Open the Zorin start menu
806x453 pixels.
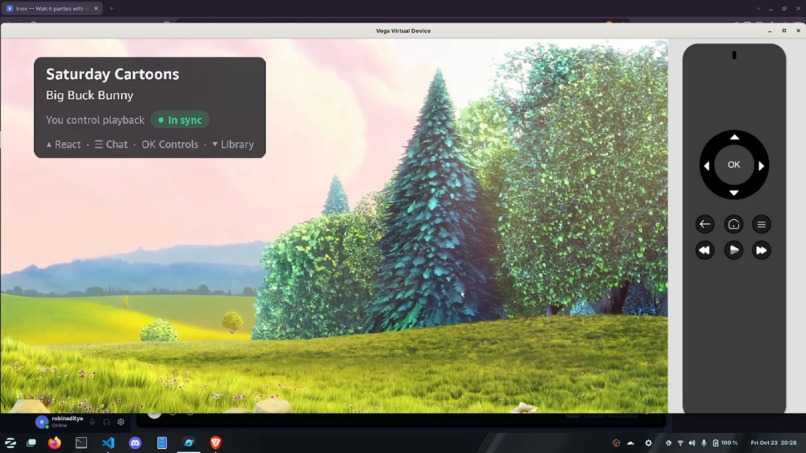10,443
